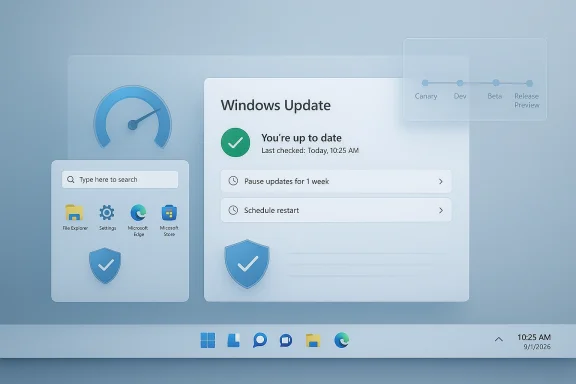Image resolution: width=576 pixels, height=384 pixels.
Task: Click Last checked: Today, 10:25 AM
Action: [x=310, y=150]
